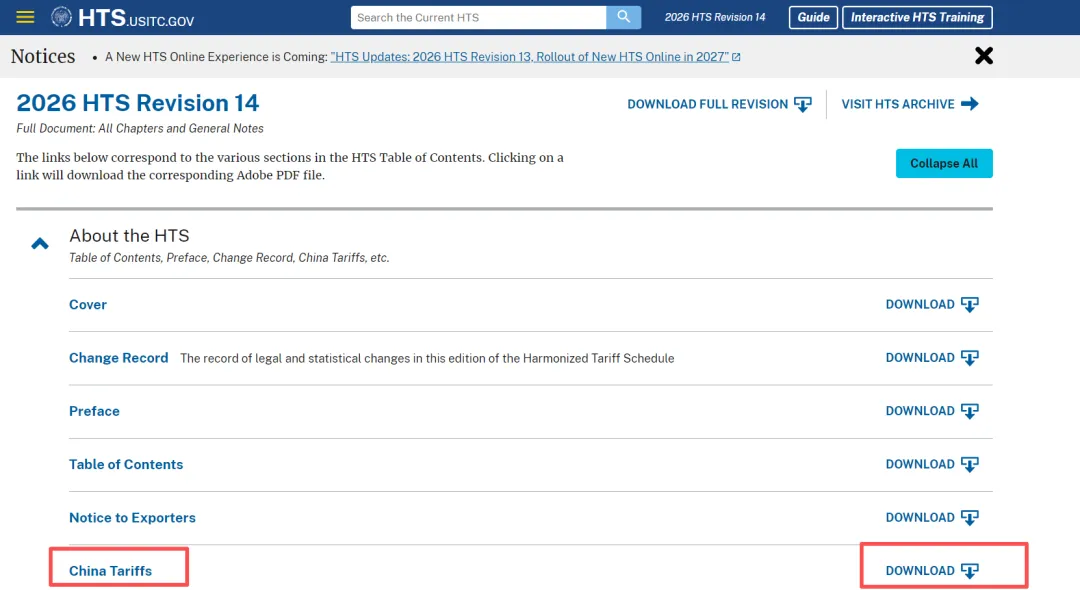This screenshot has height=590, width=1080.
Task: Click the DOWNLOAD text for China Tariffs
Action: point(920,571)
